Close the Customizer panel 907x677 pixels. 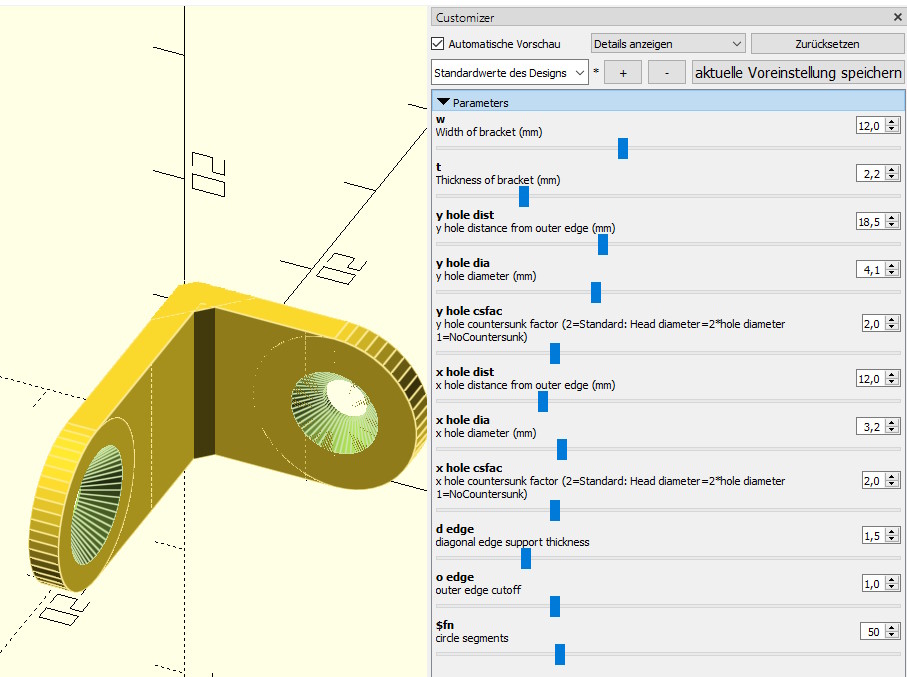pyautogui.click(x=897, y=17)
